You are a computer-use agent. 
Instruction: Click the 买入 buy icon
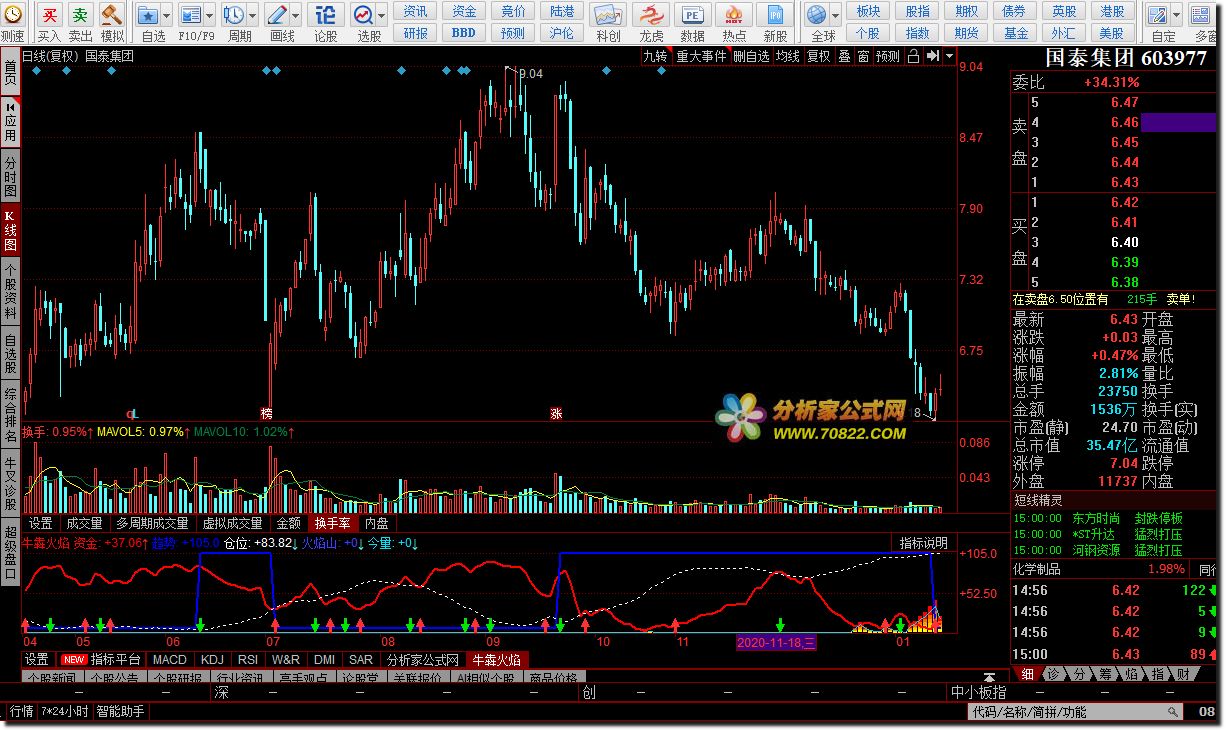(49, 15)
